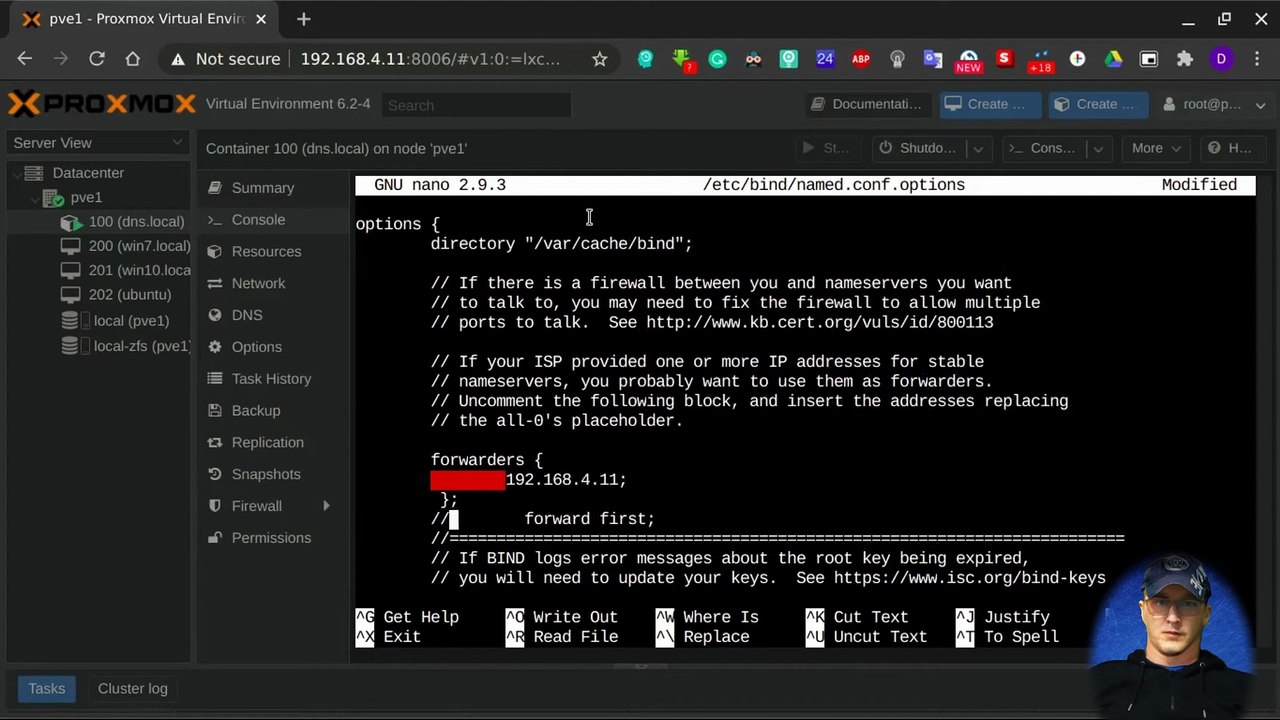Click the Start container button

(826, 148)
